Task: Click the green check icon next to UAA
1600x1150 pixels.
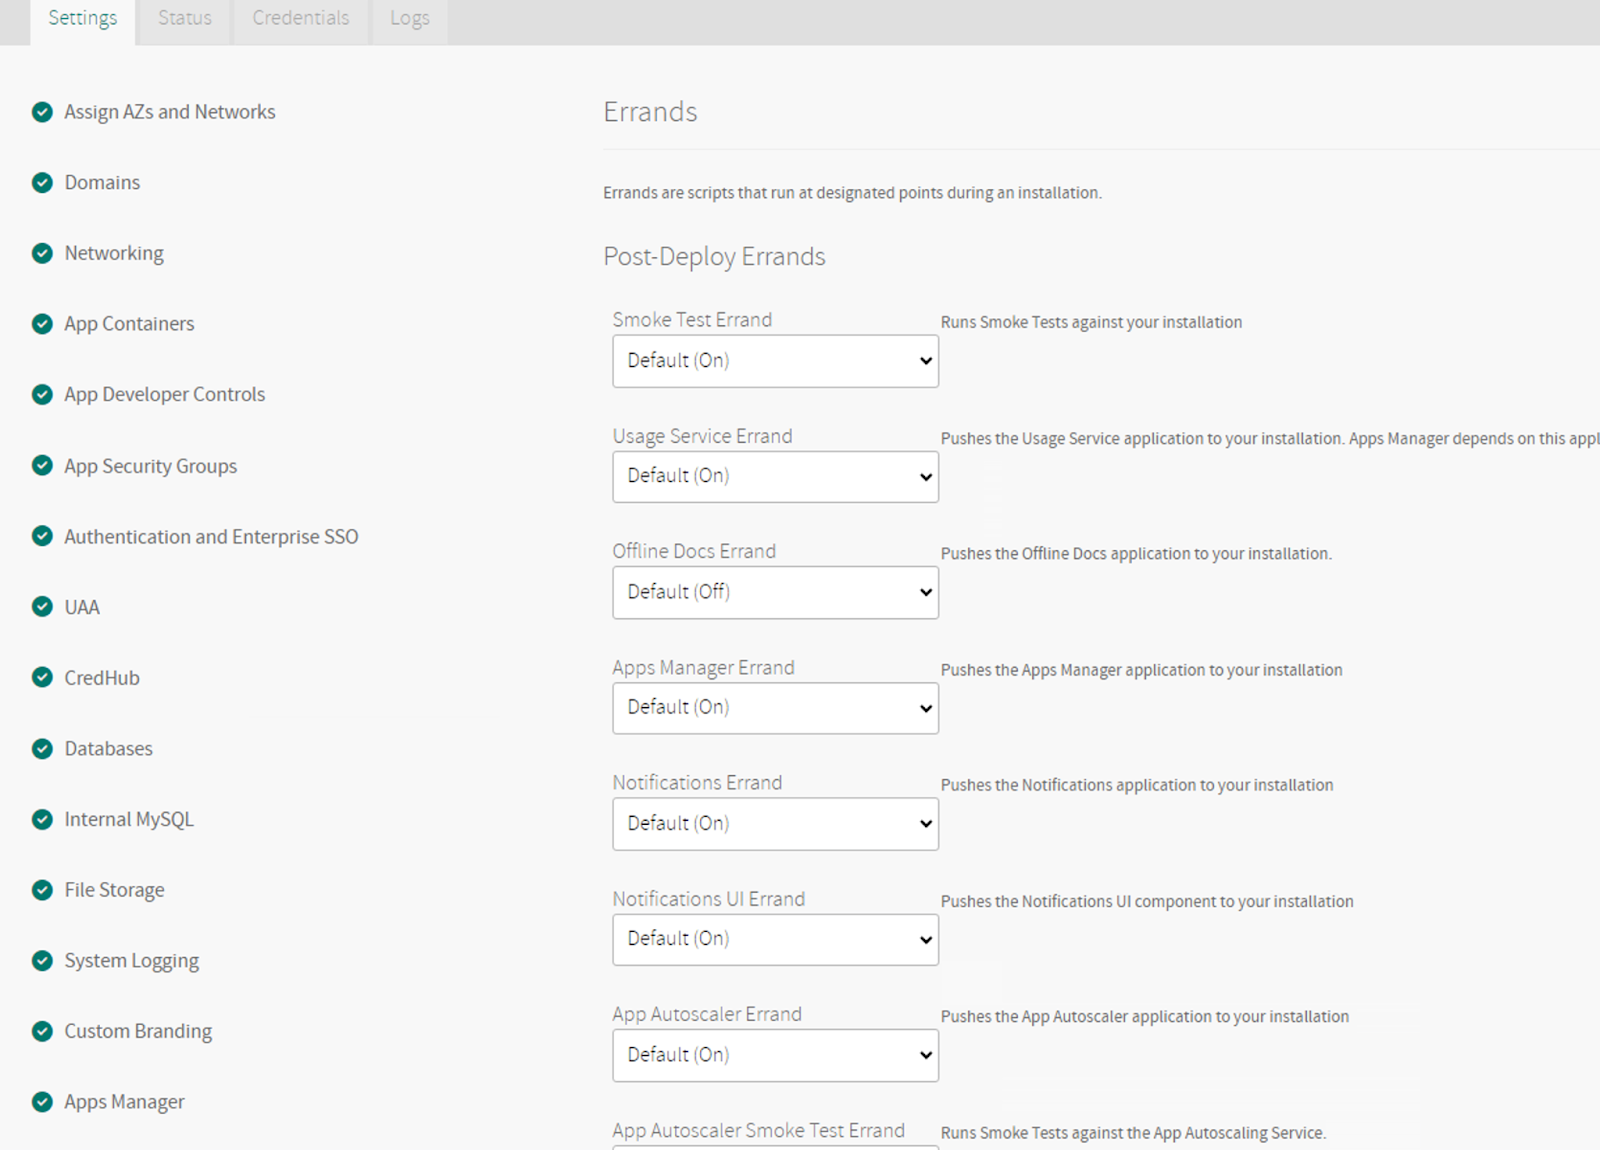Action: [x=42, y=606]
